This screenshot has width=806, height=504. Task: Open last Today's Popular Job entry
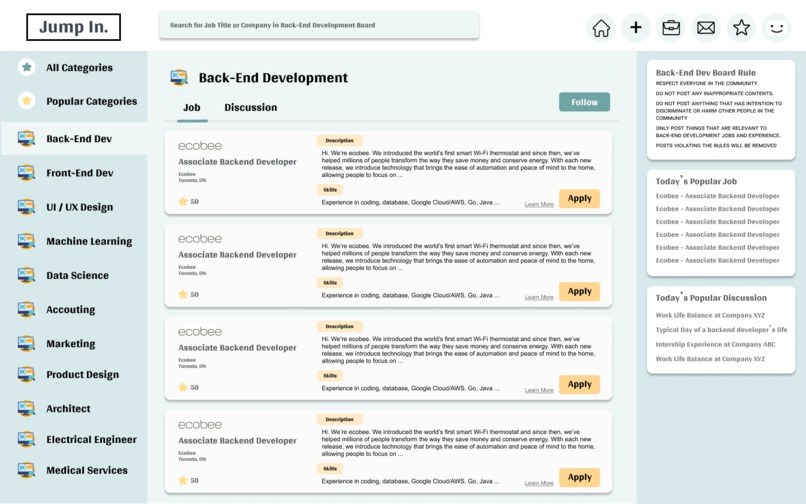coord(718,260)
